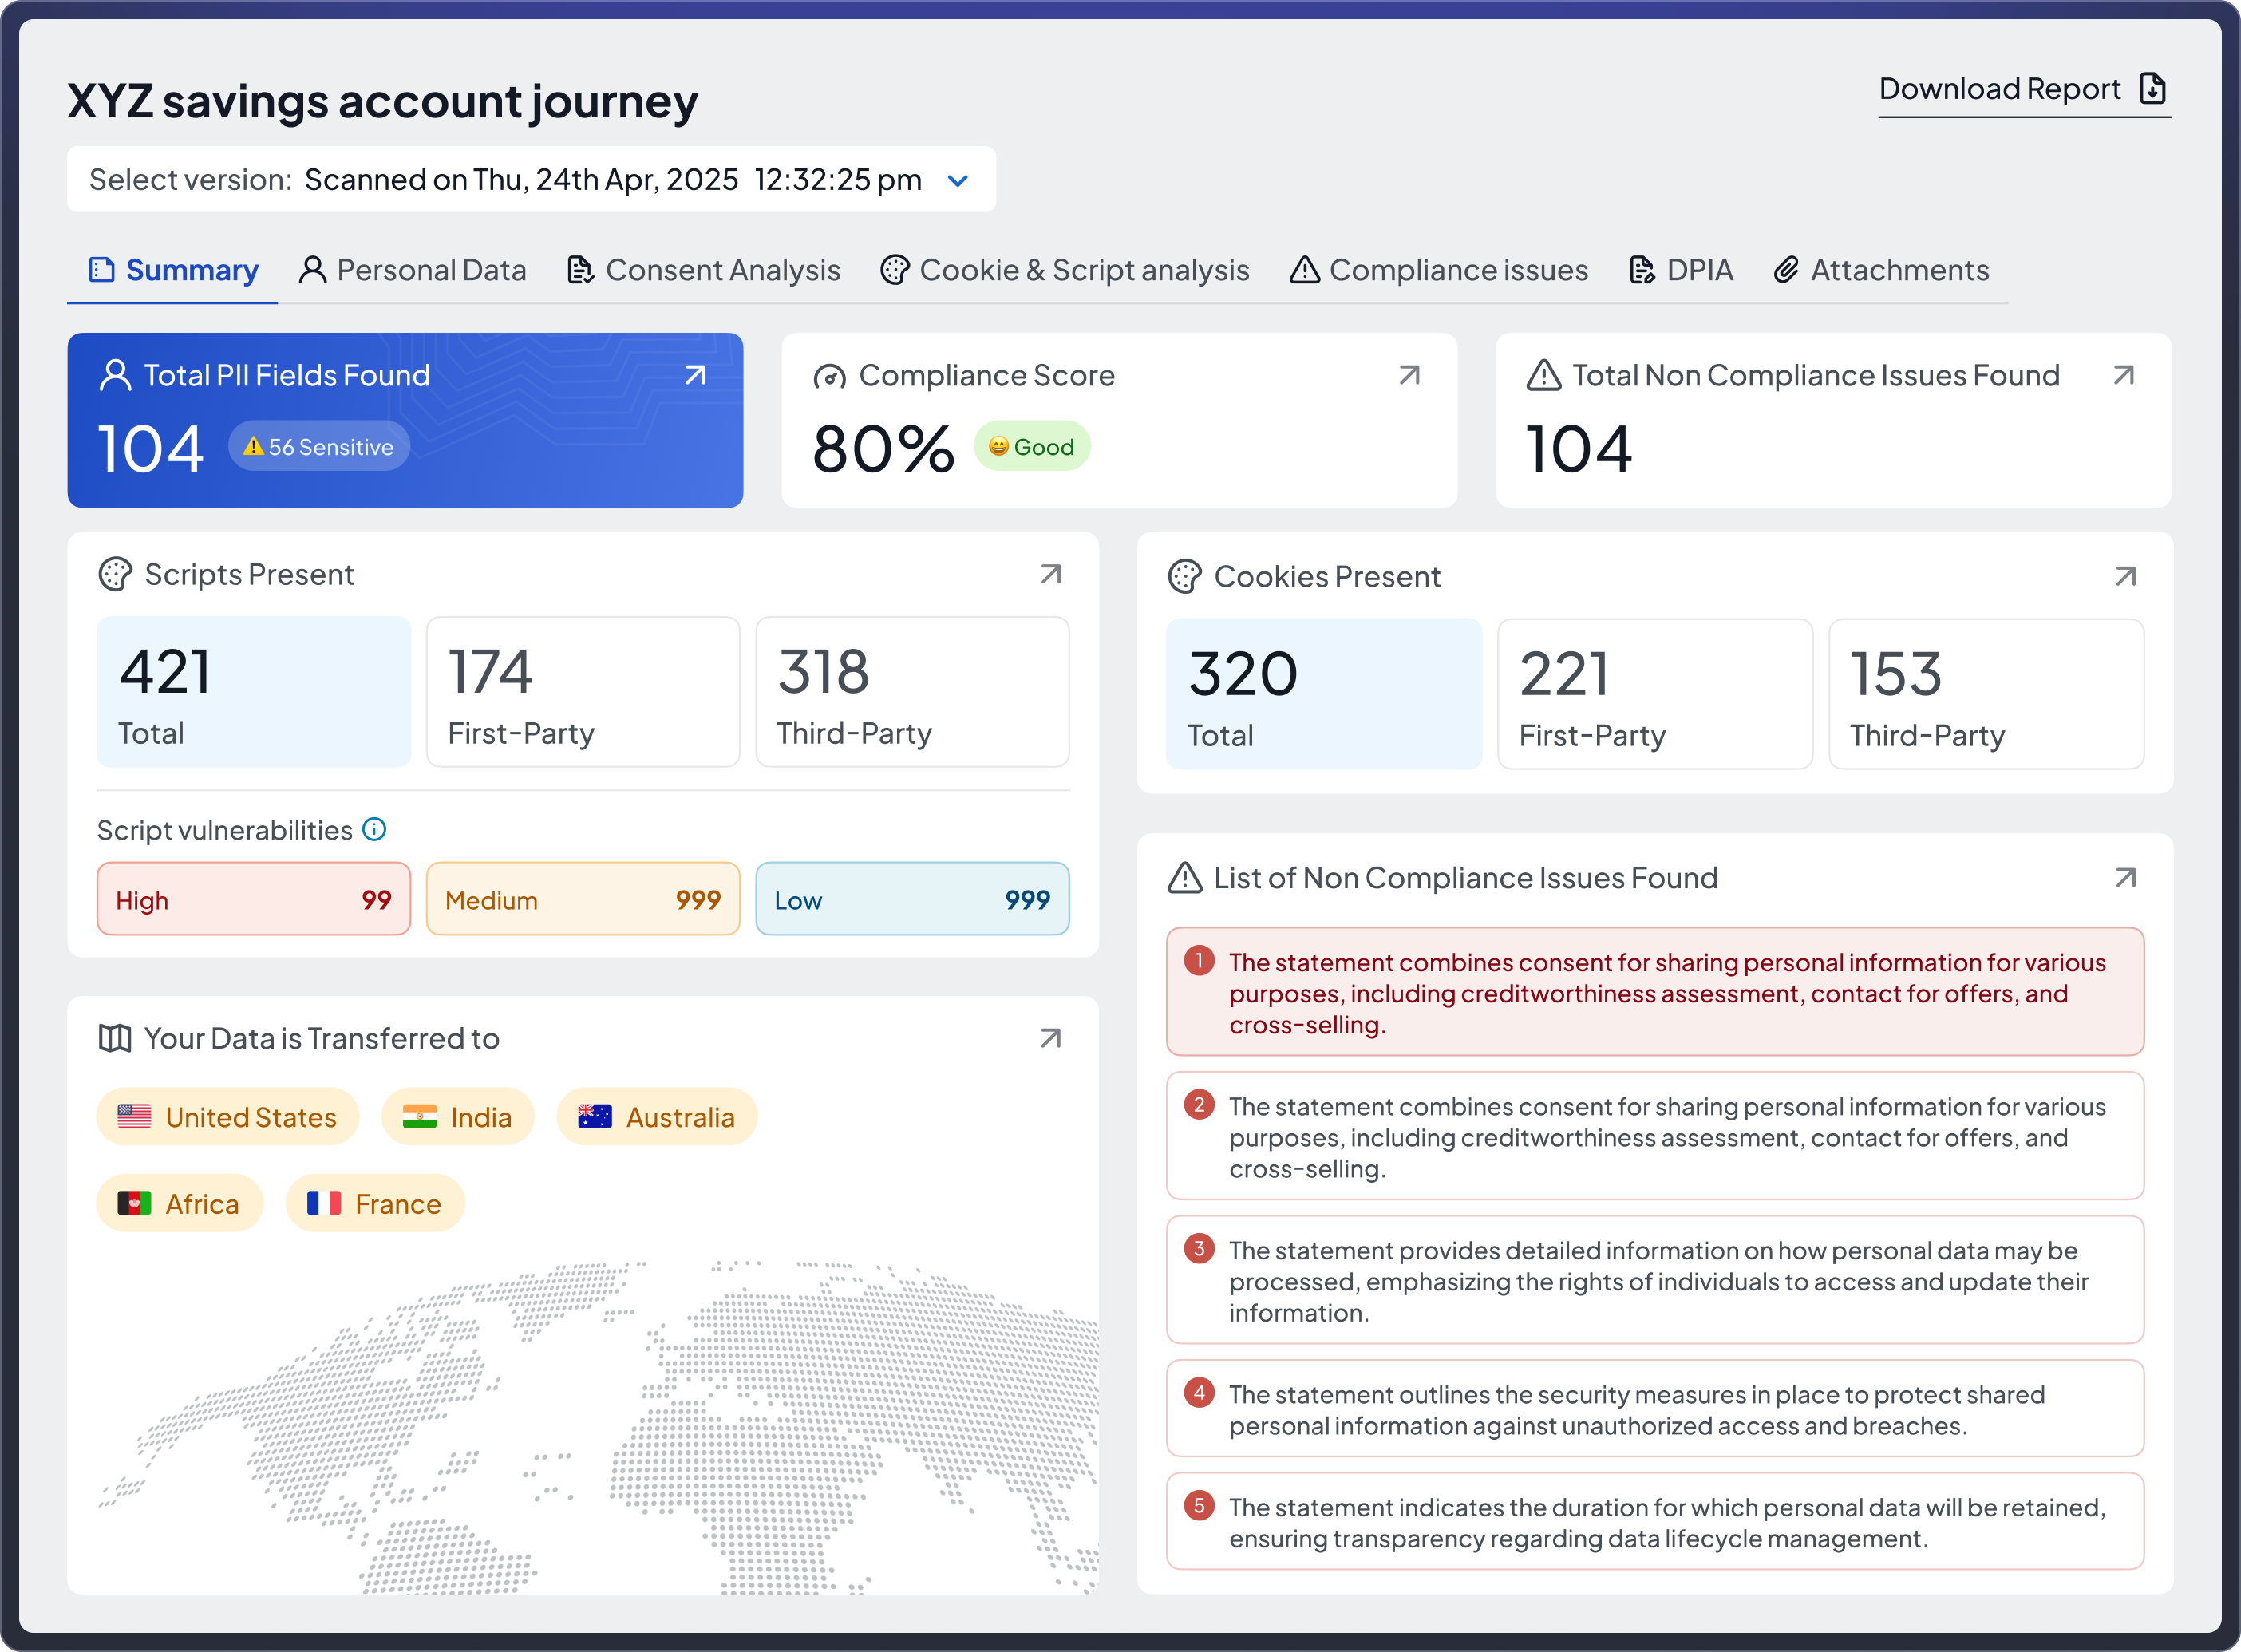Expand Cookies Present card via arrow icon
Image resolution: width=2241 pixels, height=1652 pixels.
coord(2126,576)
